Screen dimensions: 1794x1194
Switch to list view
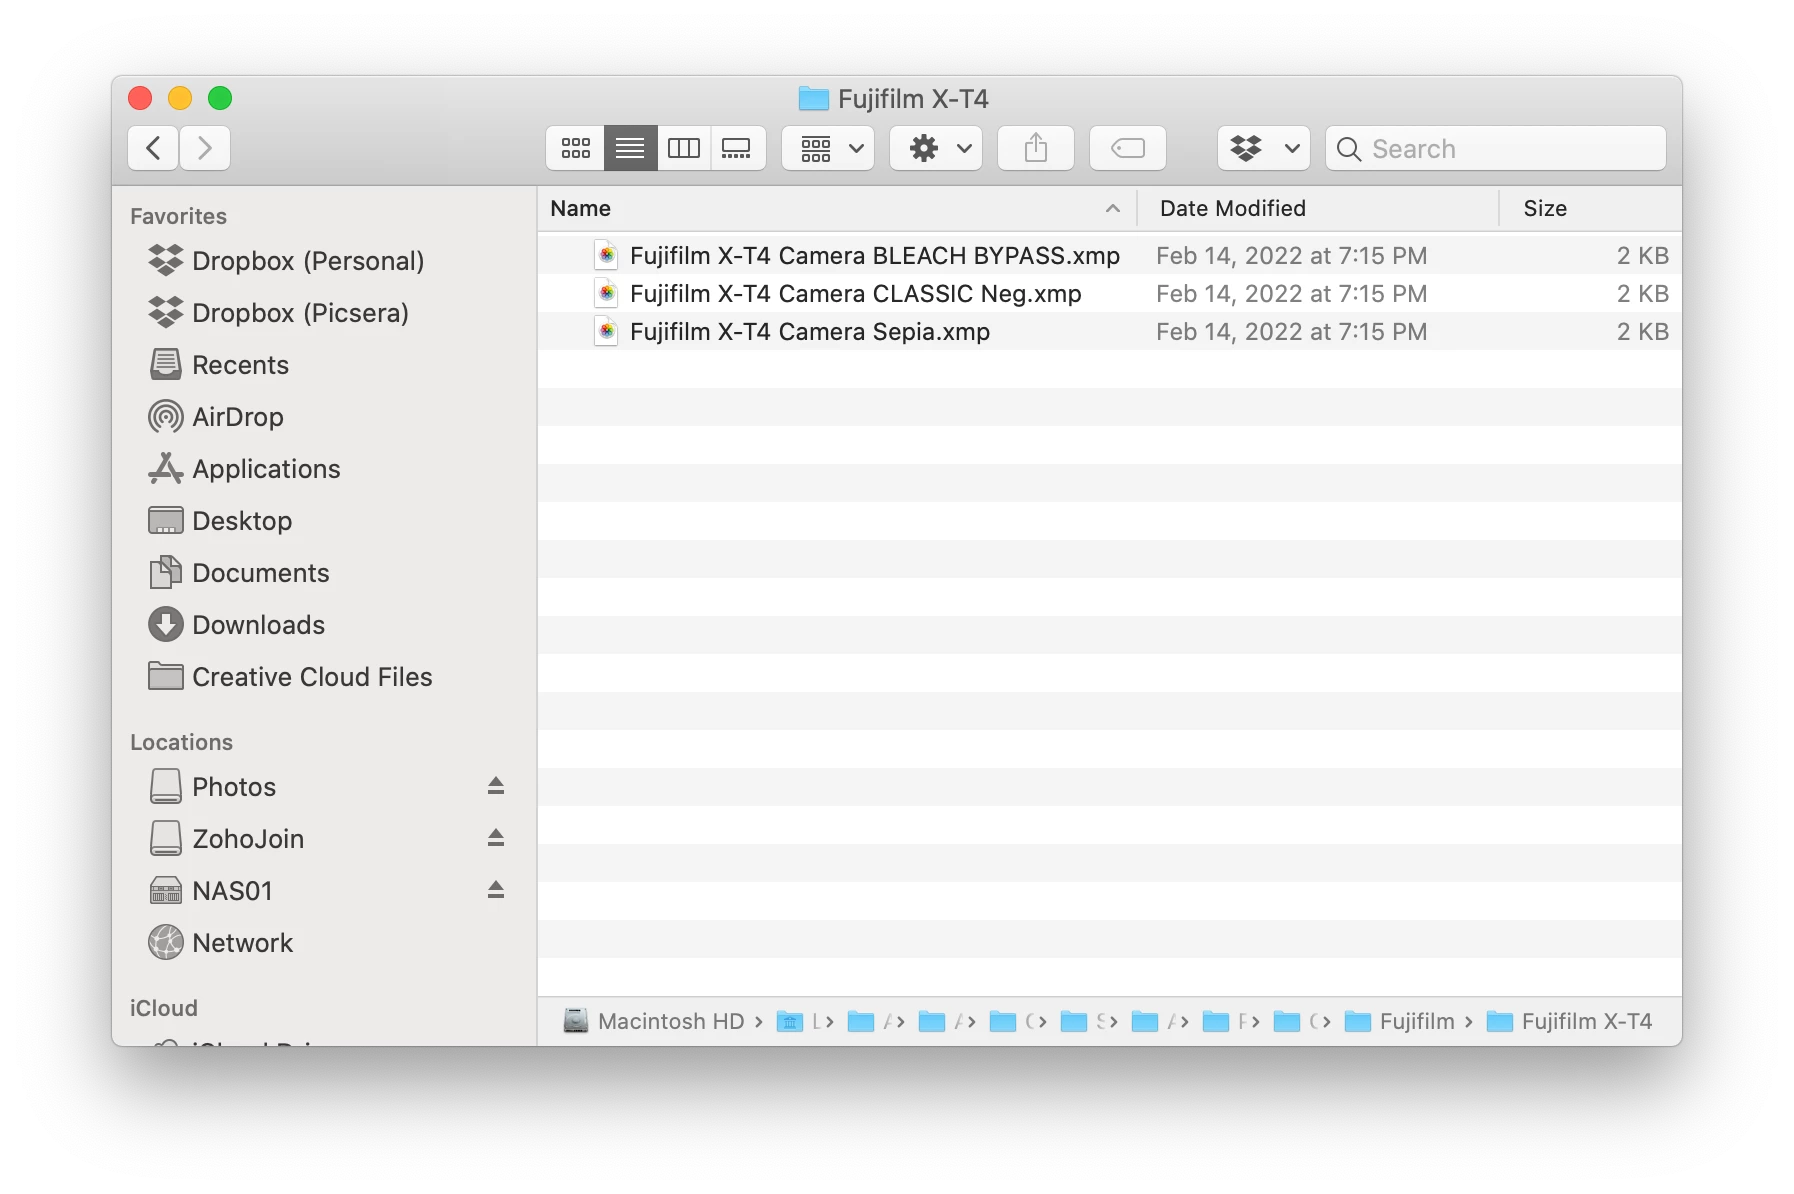(x=630, y=148)
